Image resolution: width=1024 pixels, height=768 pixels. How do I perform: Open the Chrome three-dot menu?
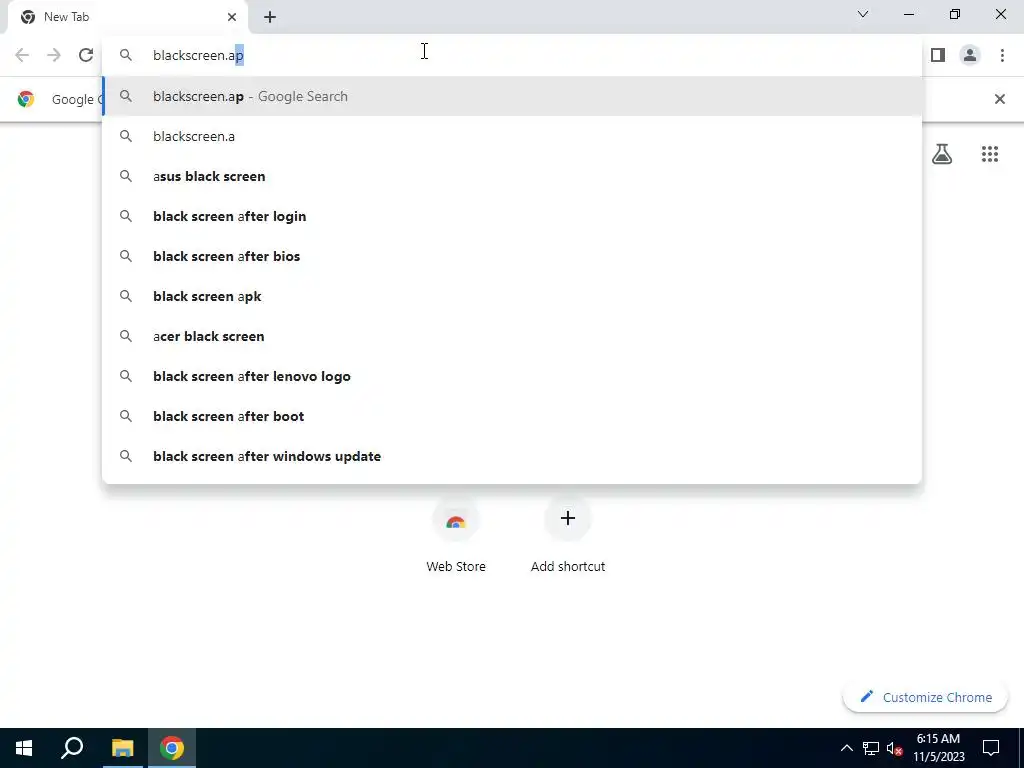pyautogui.click(x=1002, y=55)
